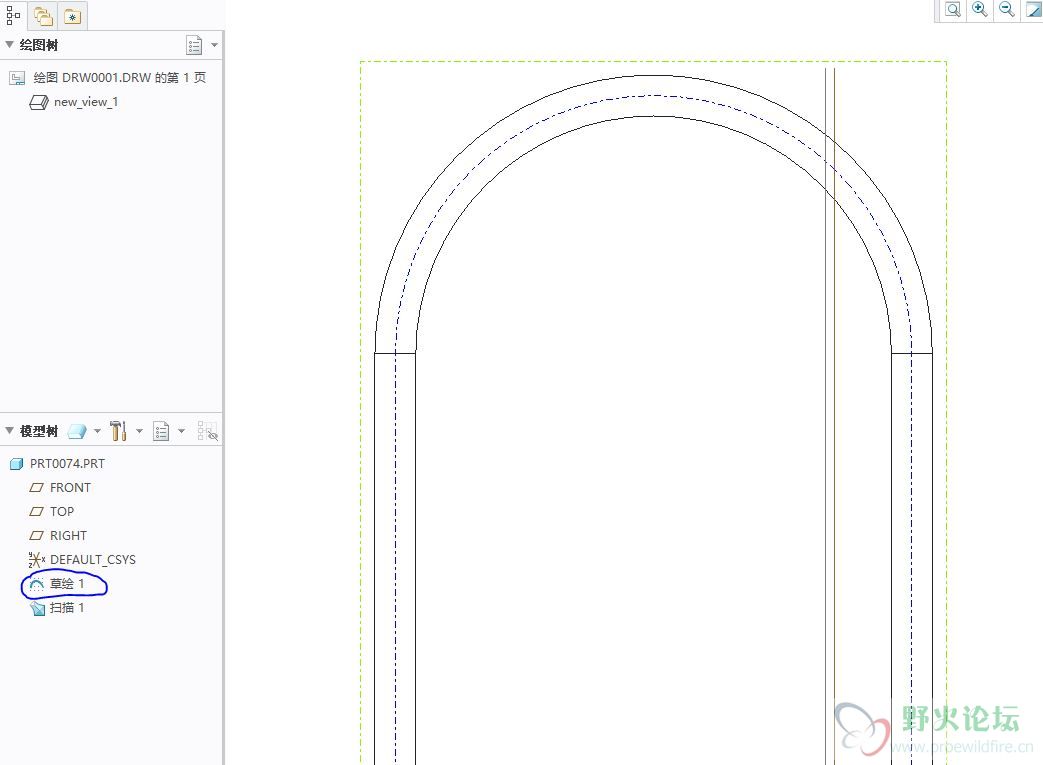The height and width of the screenshot is (765, 1043).
Task: Click the drawing sheet icon in 绘图树
Action: tap(17, 78)
